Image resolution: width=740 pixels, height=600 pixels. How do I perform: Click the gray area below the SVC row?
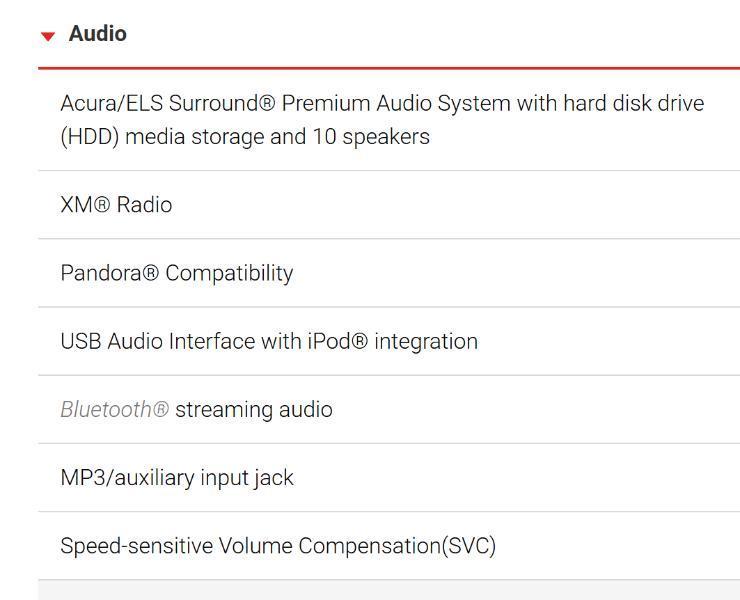click(388, 591)
